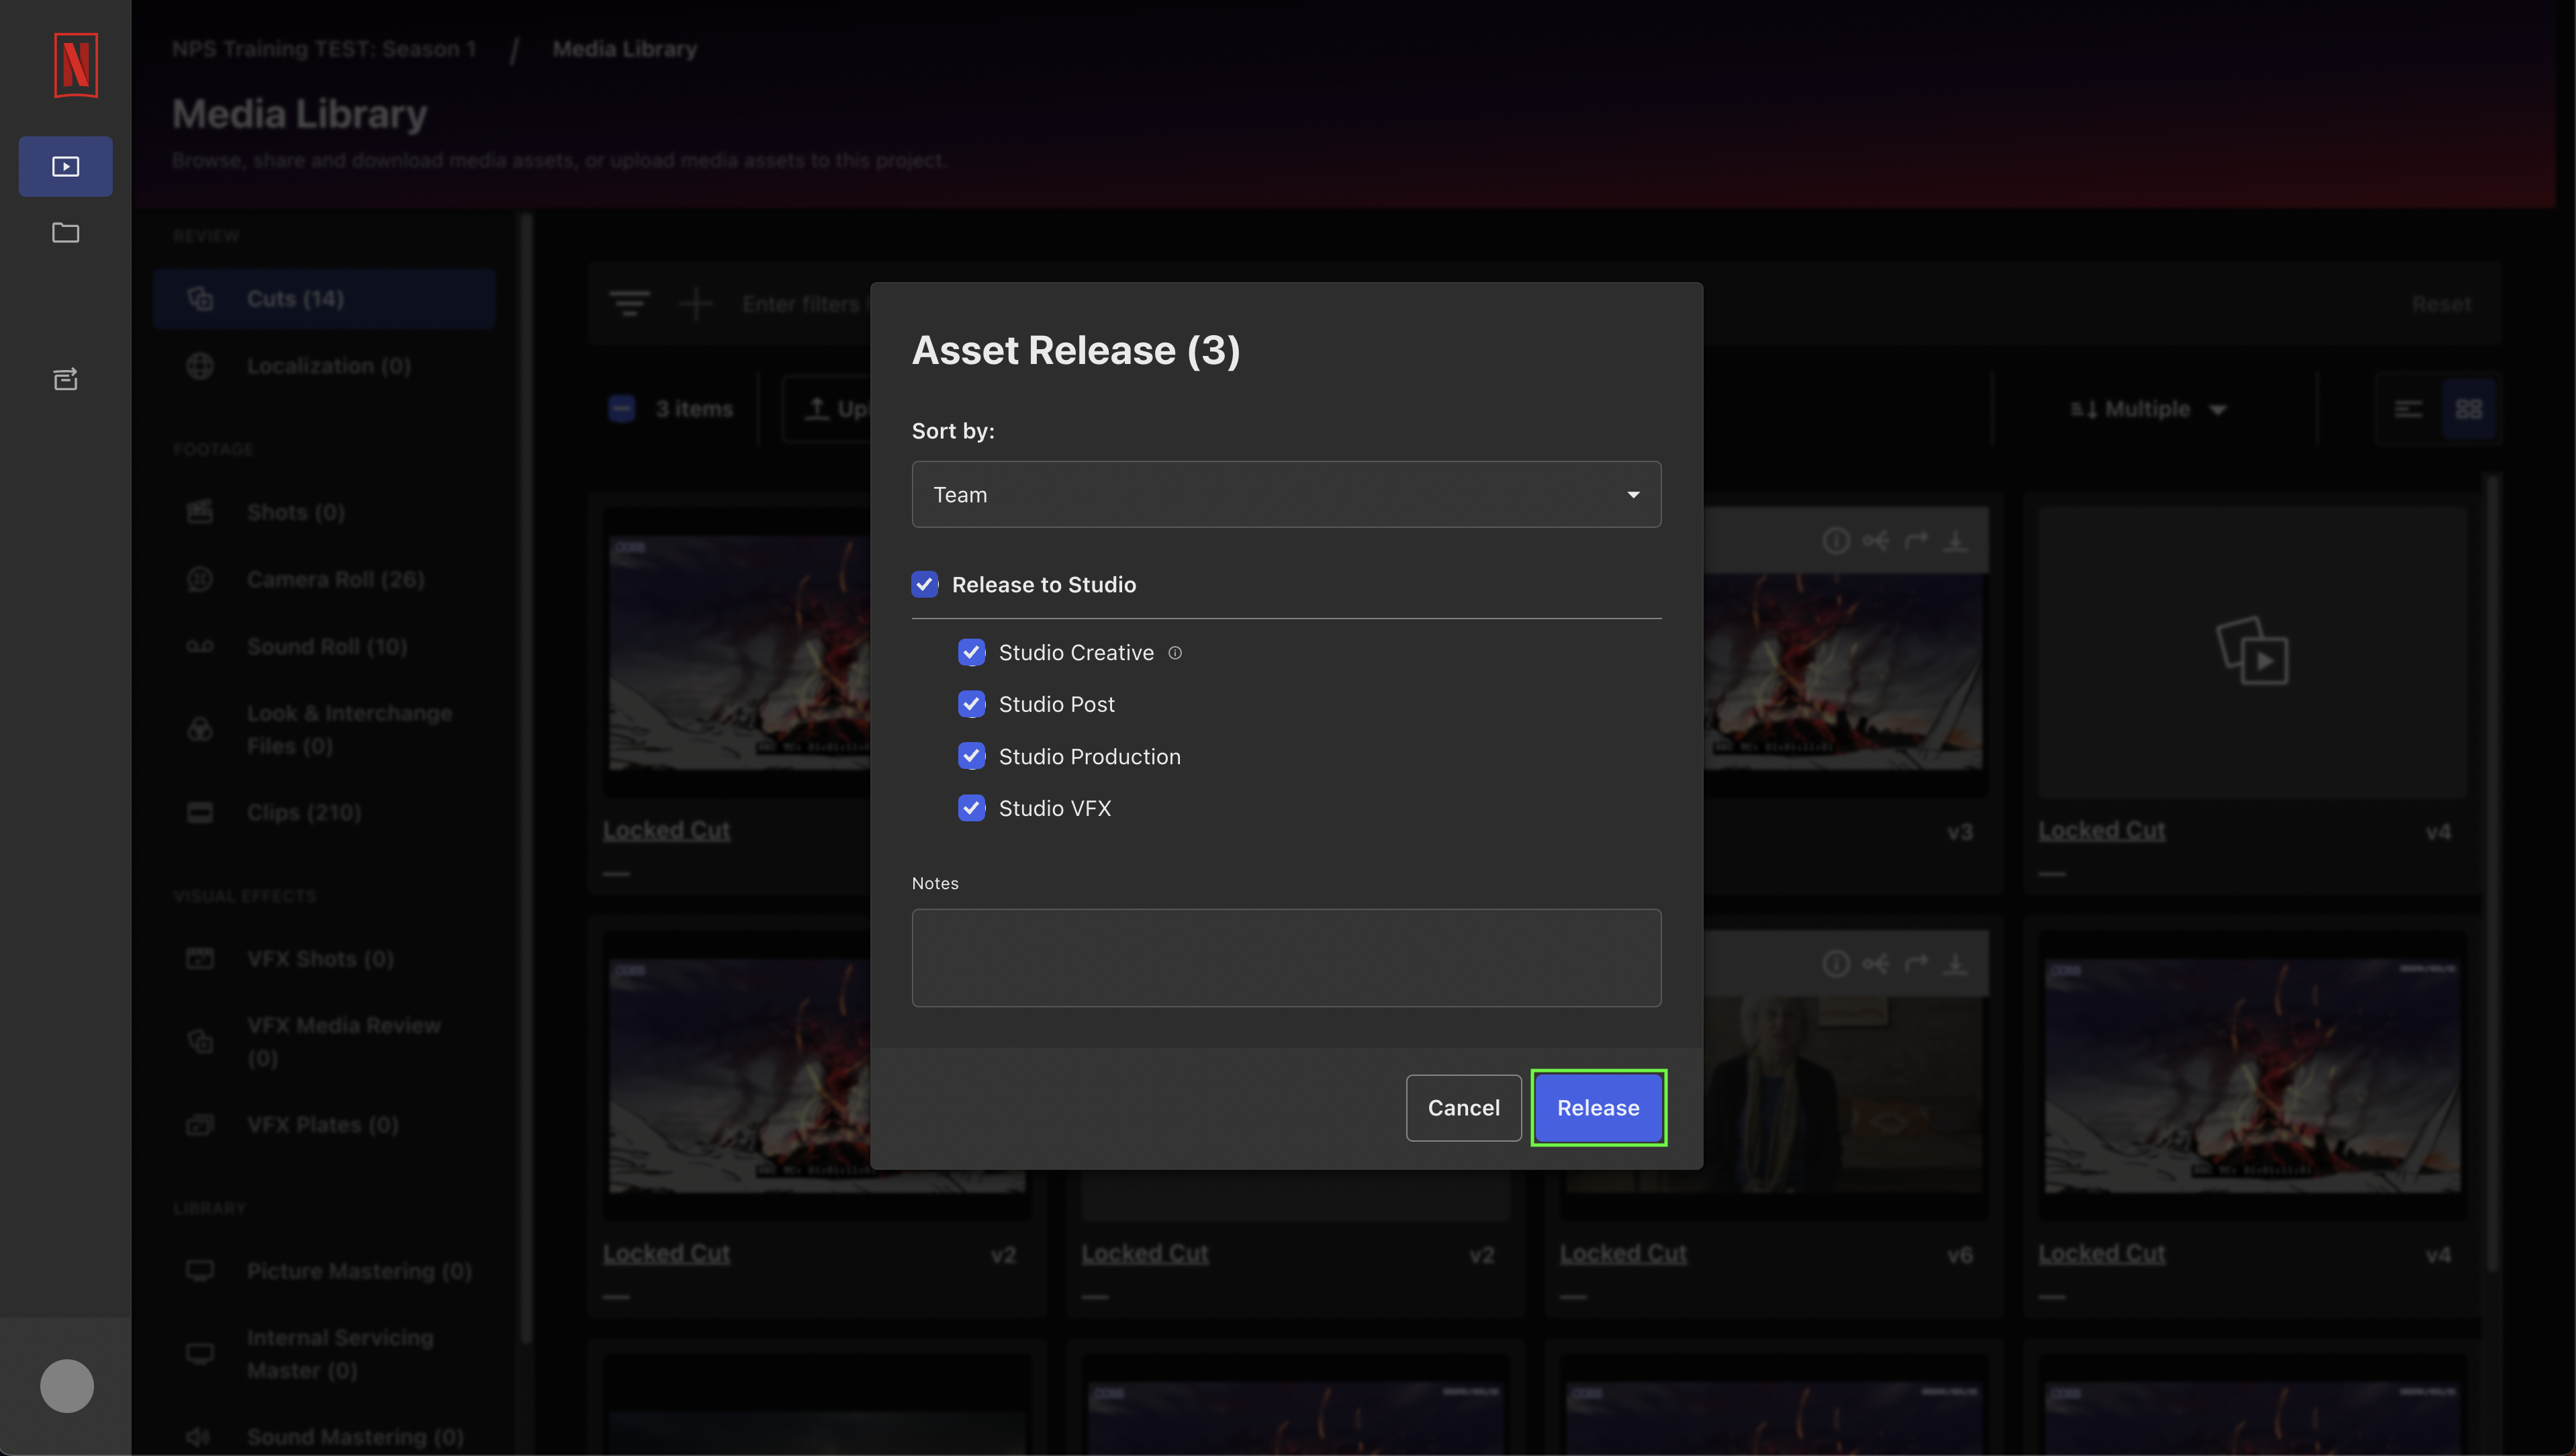This screenshot has width=2576, height=1456.
Task: Select Cuts (14) in sidebar
Action: 324,299
